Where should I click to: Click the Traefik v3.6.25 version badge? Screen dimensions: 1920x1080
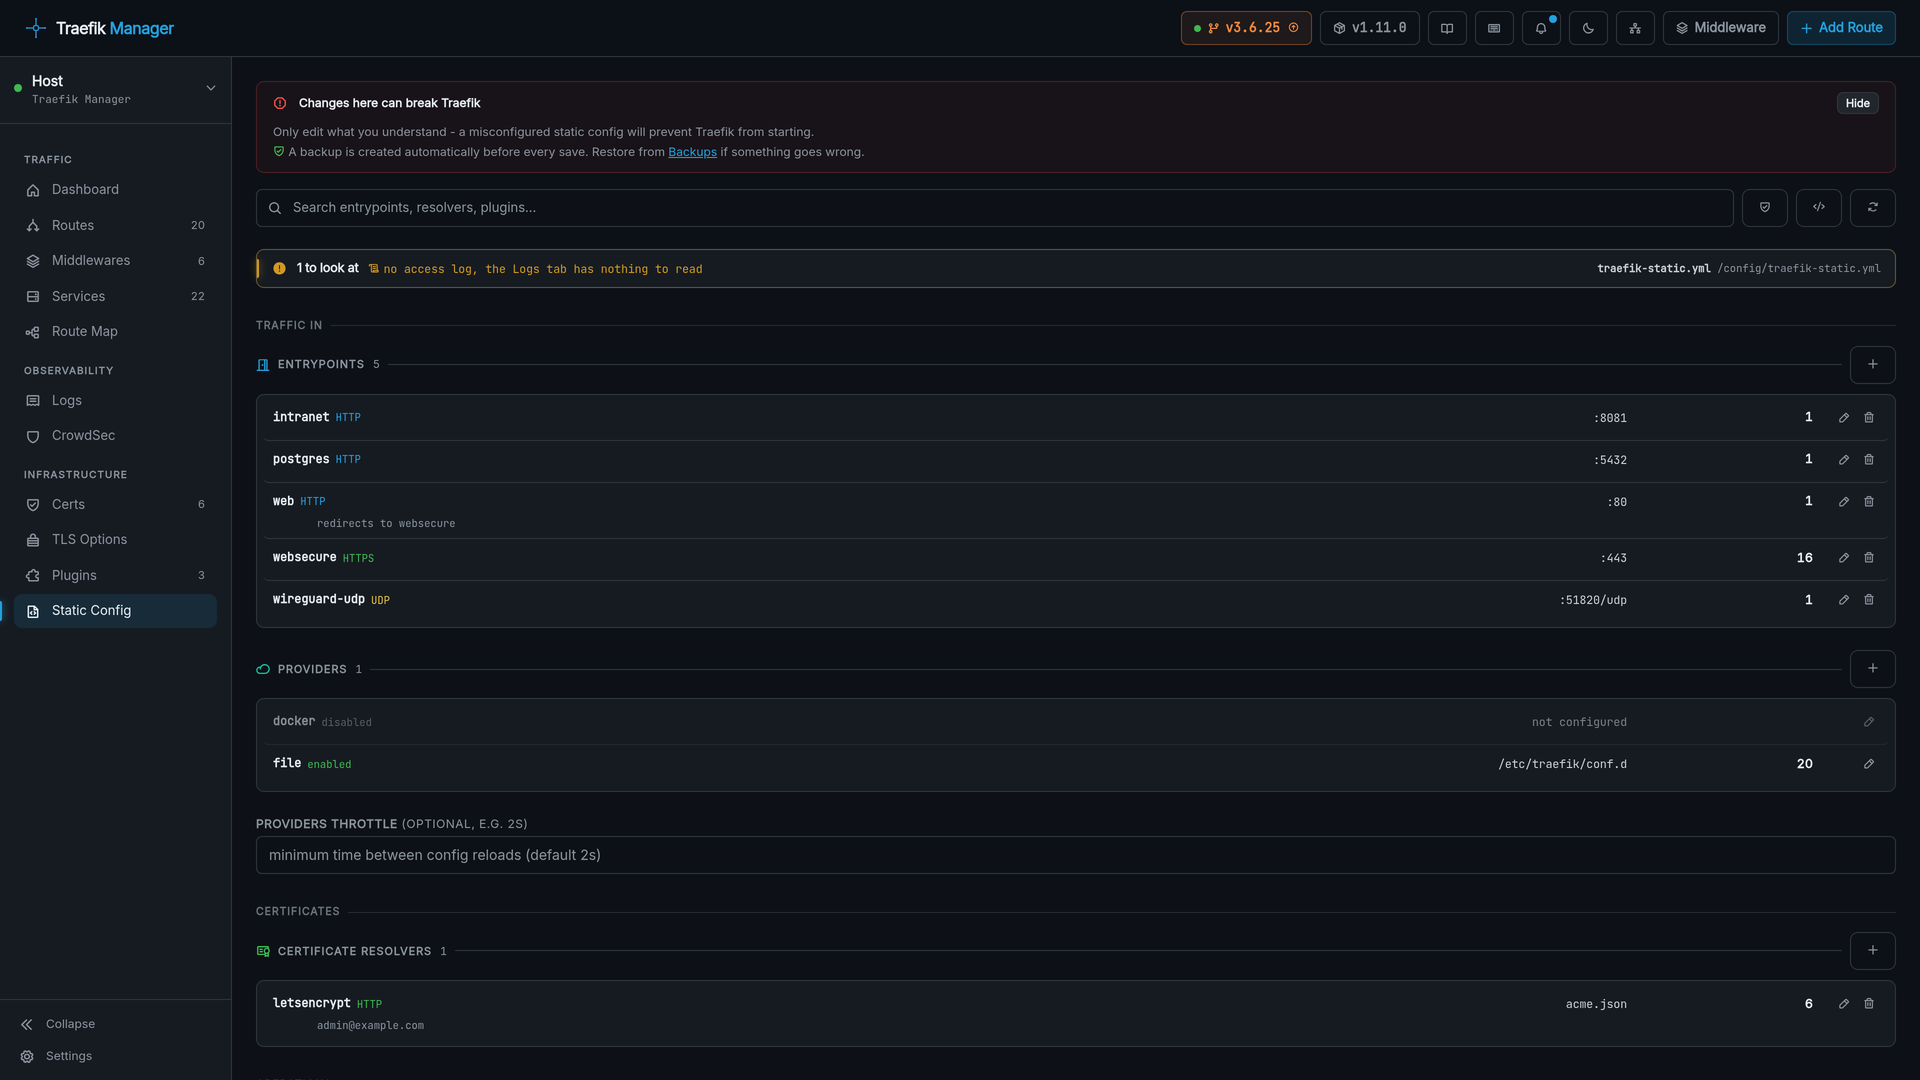[1246, 28]
